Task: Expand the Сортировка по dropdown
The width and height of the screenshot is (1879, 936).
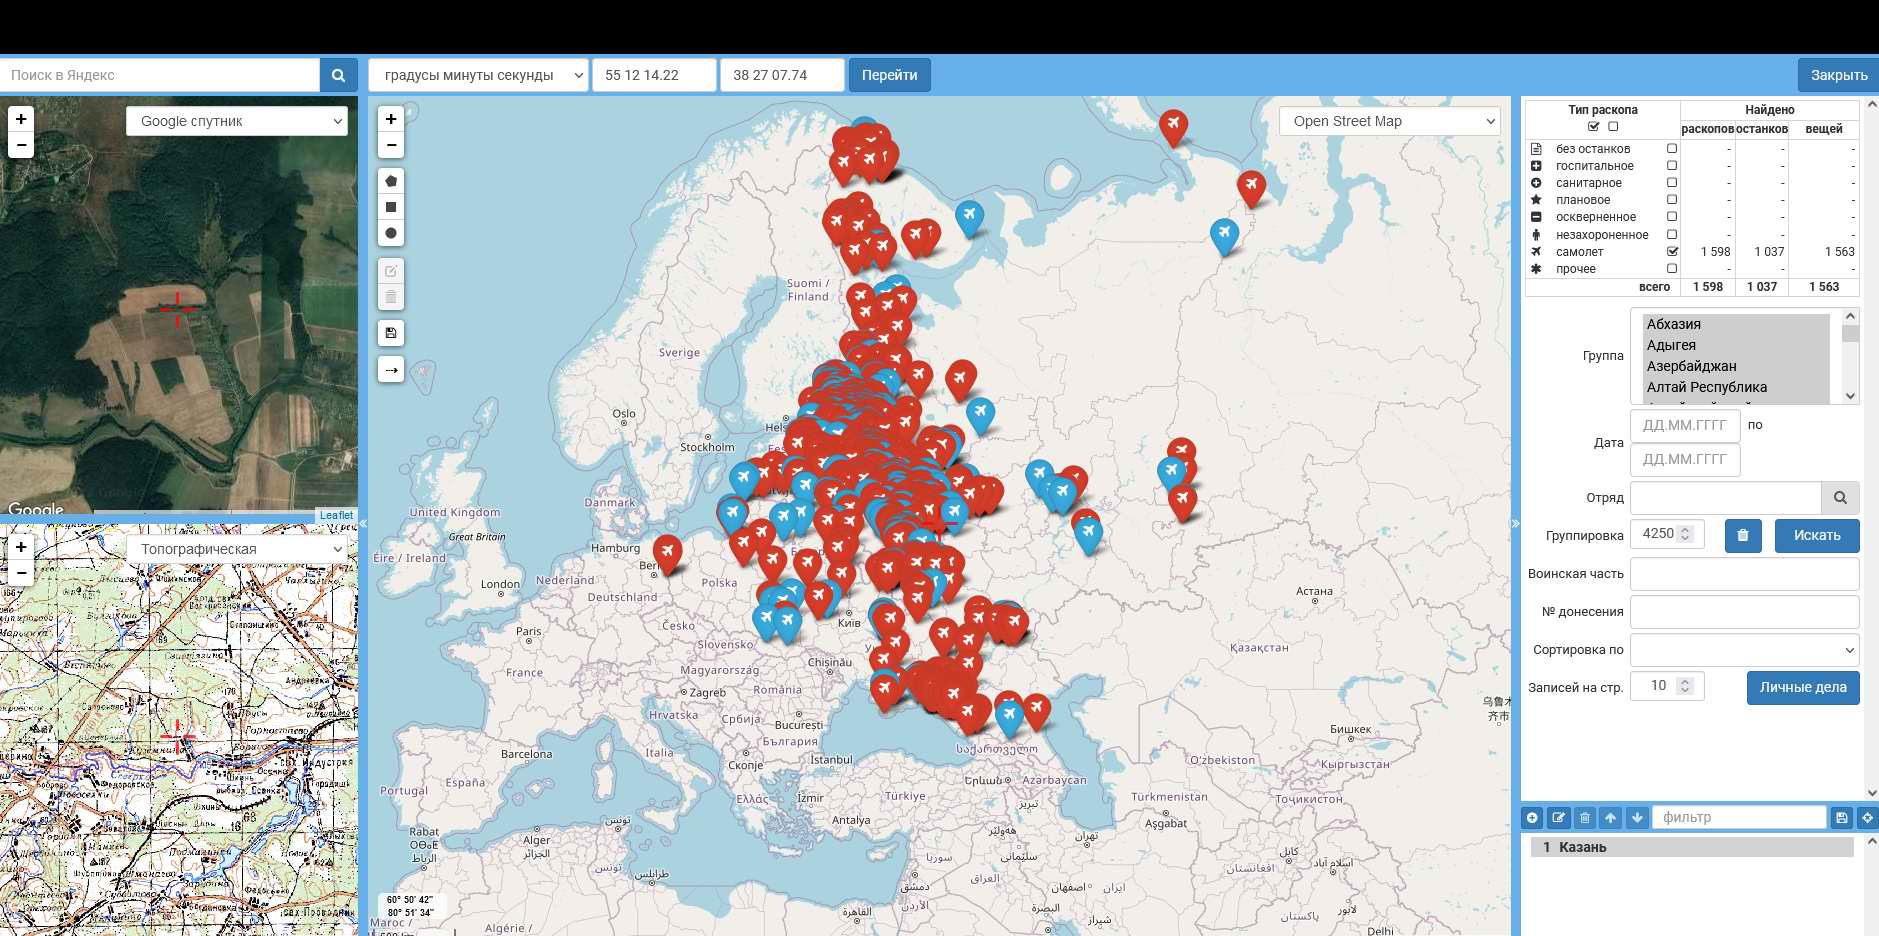Action: point(1744,650)
